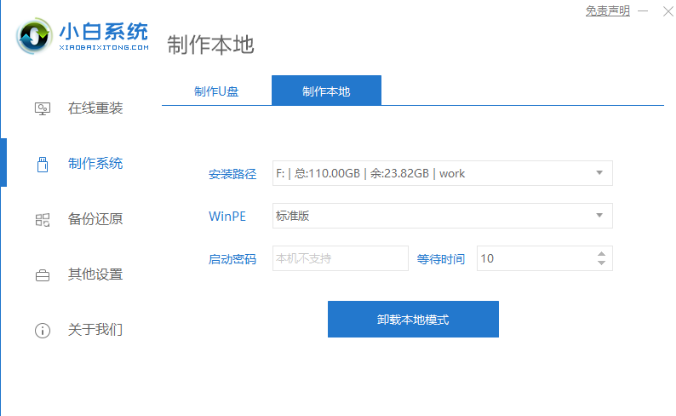
Task: Select the 制作本地 tab
Action: (326, 91)
